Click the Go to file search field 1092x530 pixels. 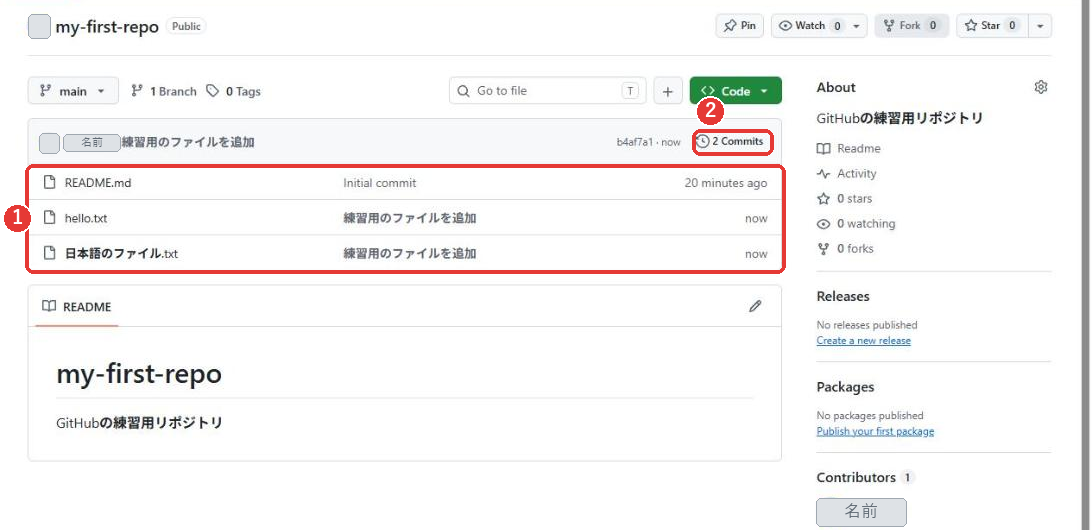(547, 91)
